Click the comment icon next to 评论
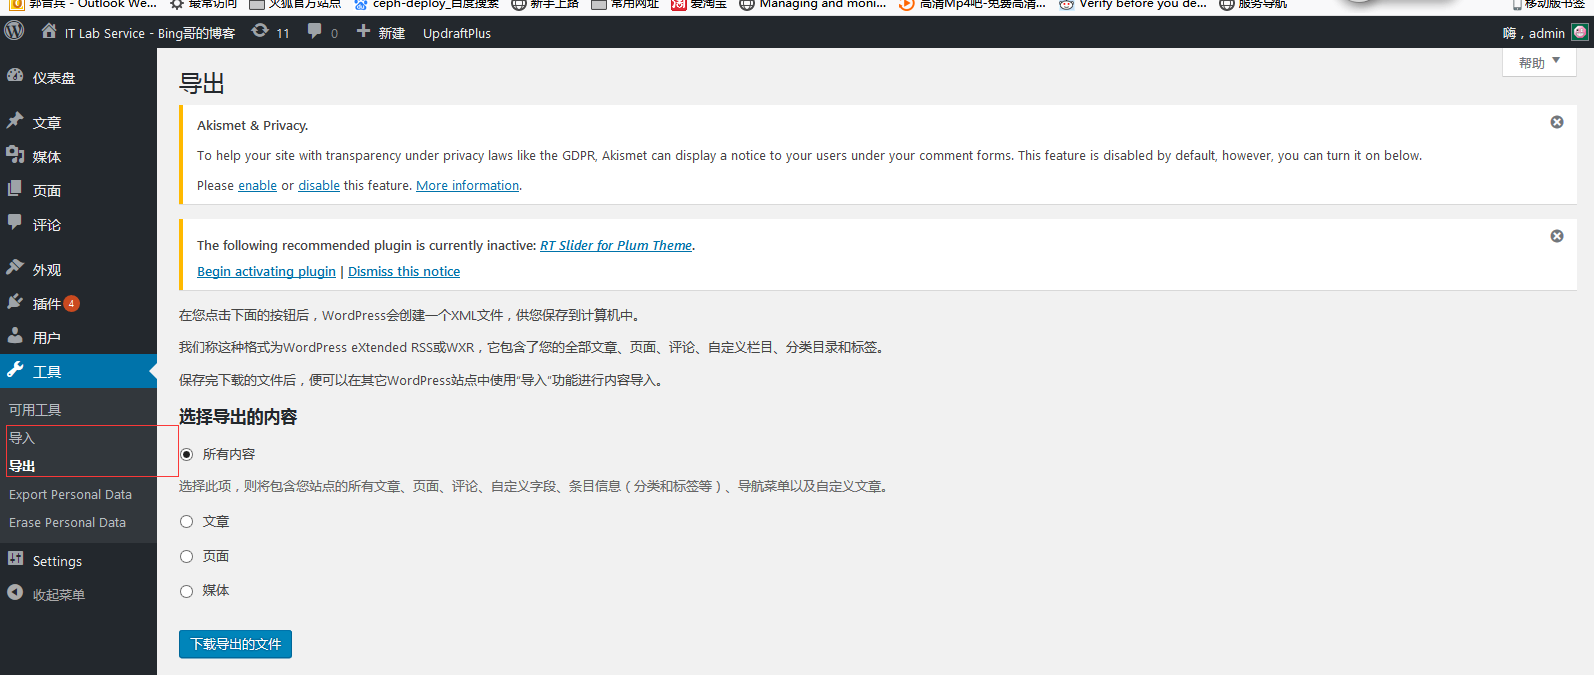The image size is (1594, 675). tap(15, 223)
